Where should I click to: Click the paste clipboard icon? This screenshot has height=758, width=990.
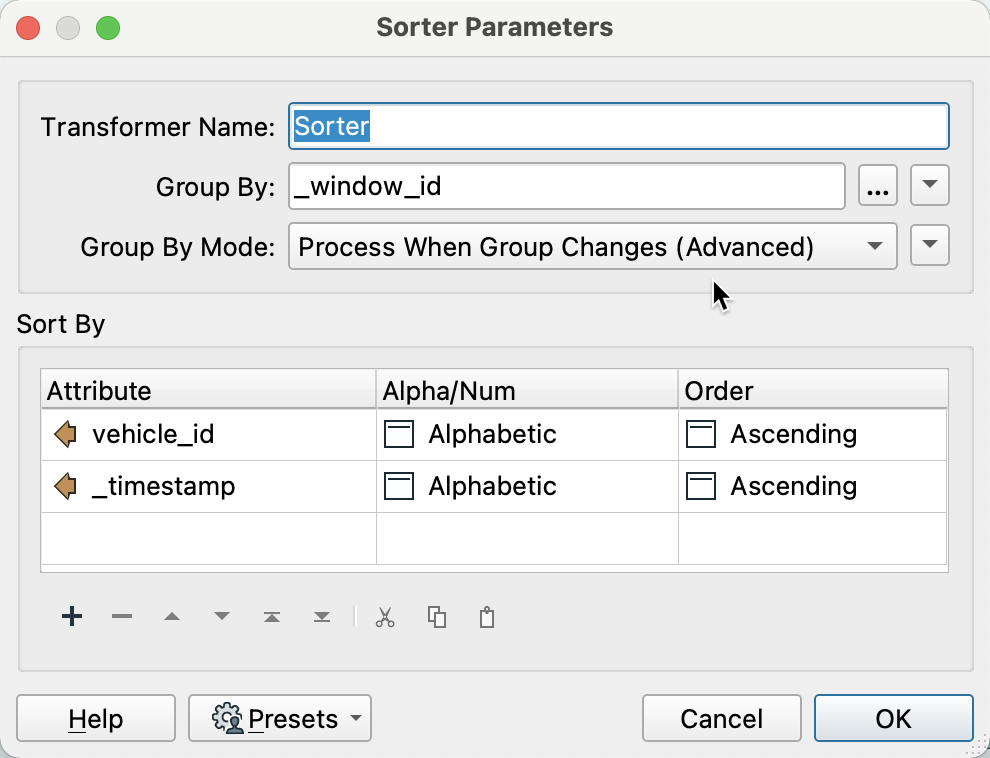click(487, 617)
